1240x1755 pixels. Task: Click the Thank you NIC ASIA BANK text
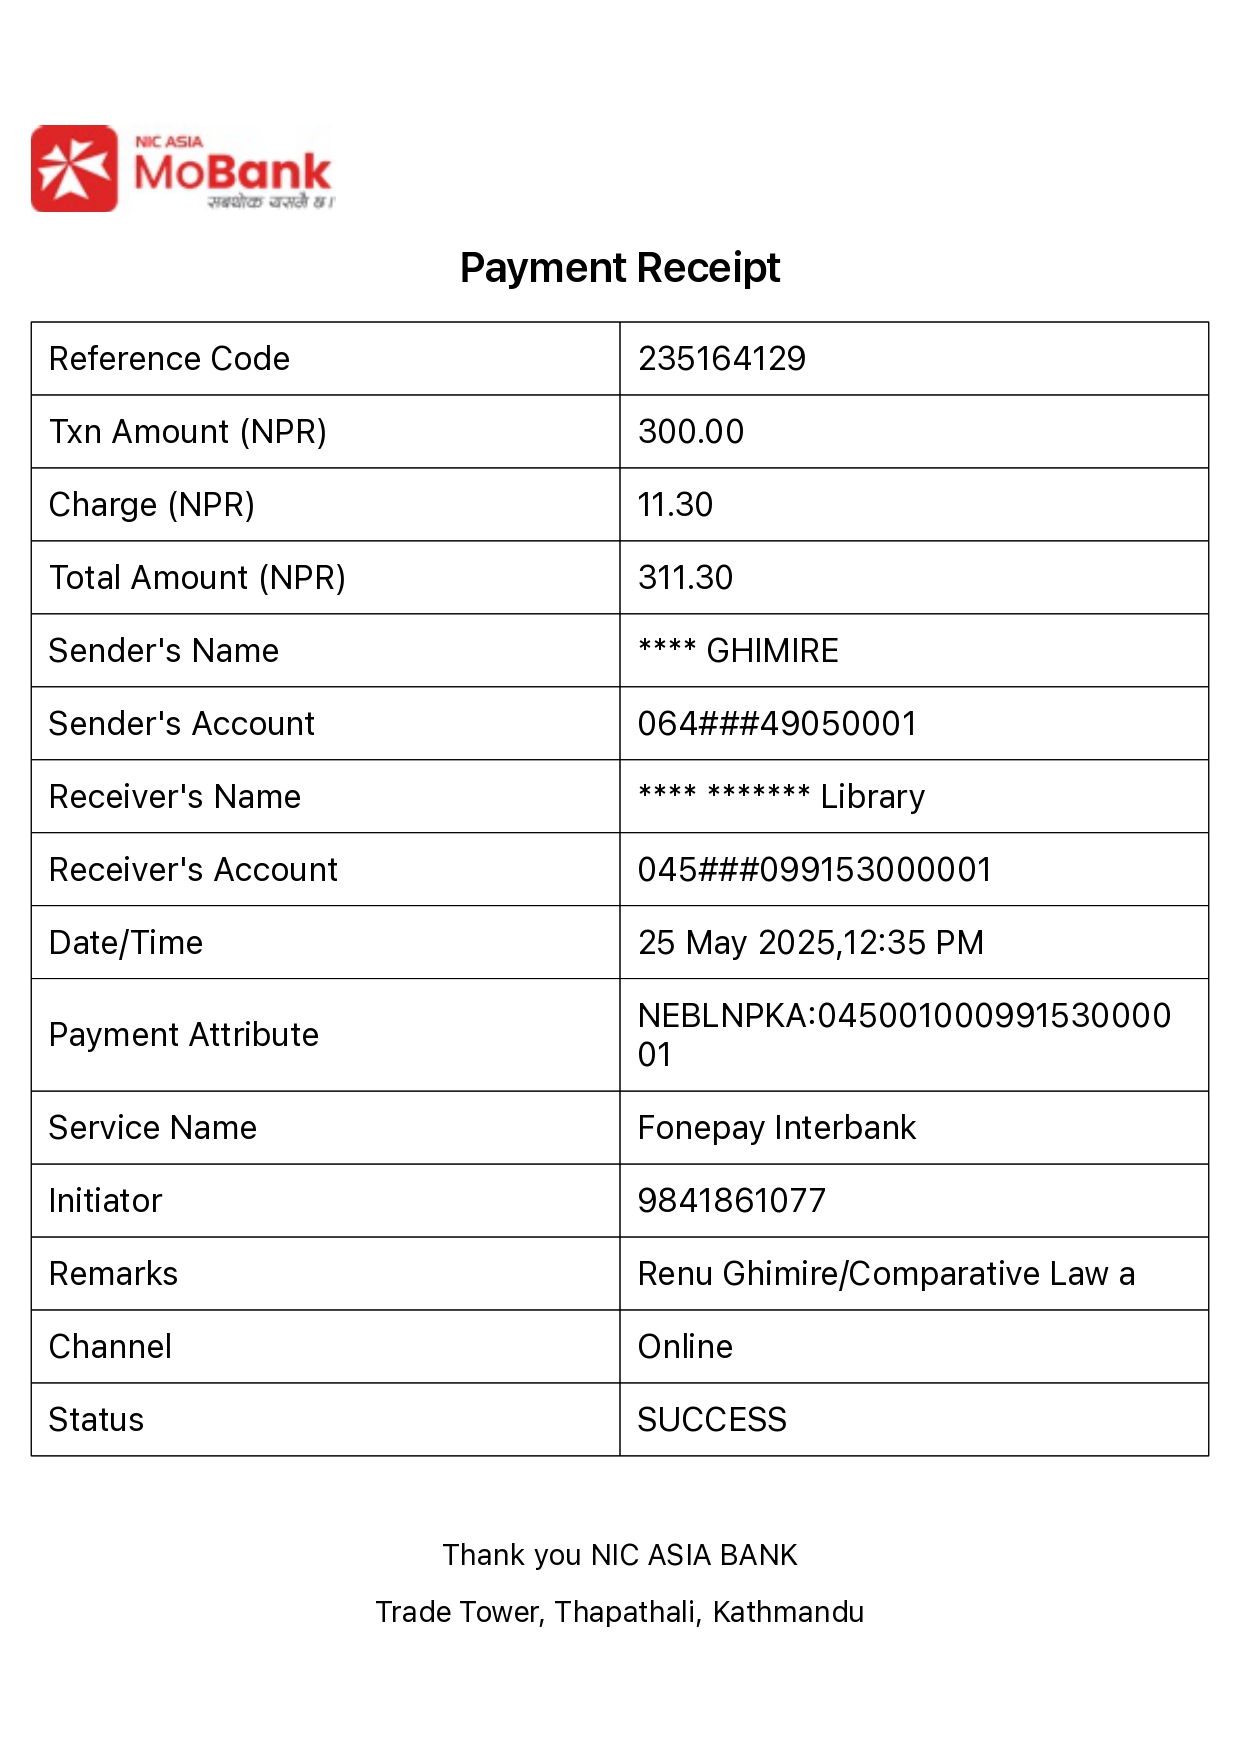pyautogui.click(x=619, y=1555)
